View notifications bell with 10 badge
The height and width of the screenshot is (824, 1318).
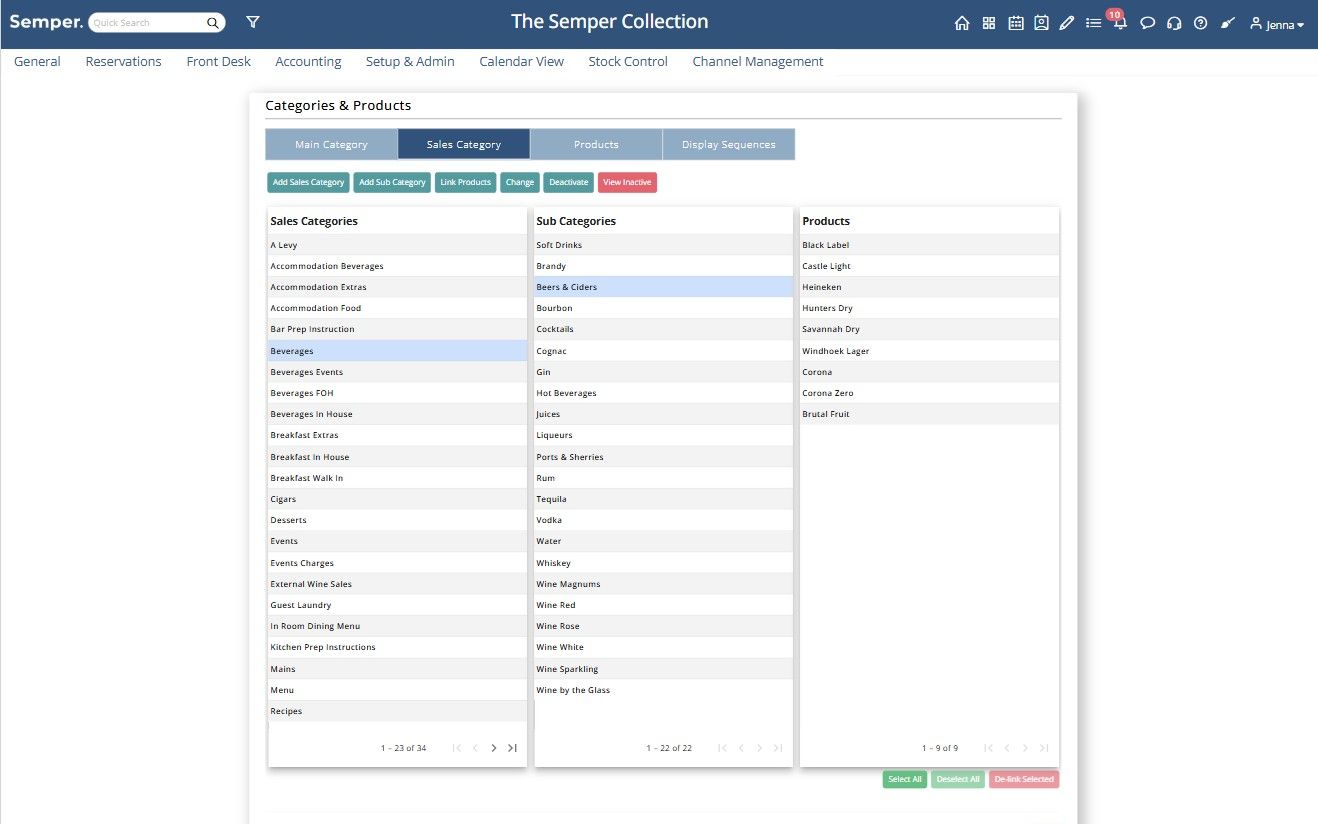click(1120, 22)
